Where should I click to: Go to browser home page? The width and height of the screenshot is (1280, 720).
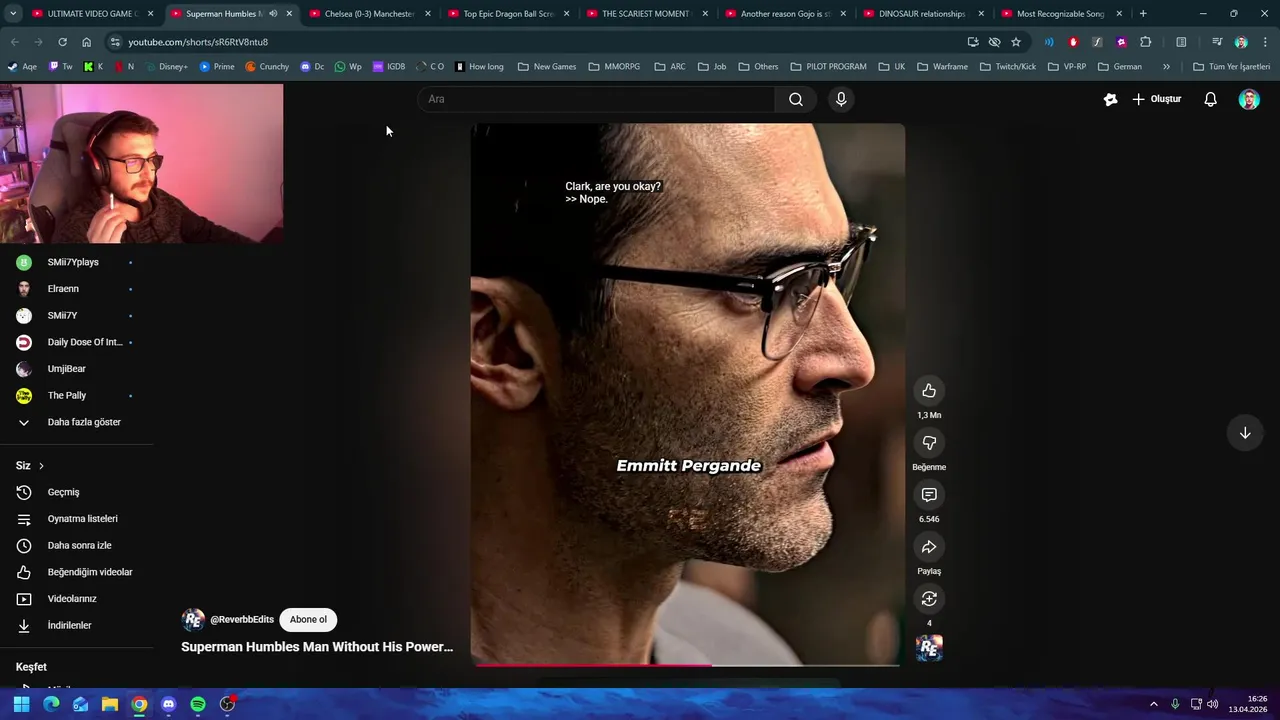click(x=86, y=42)
